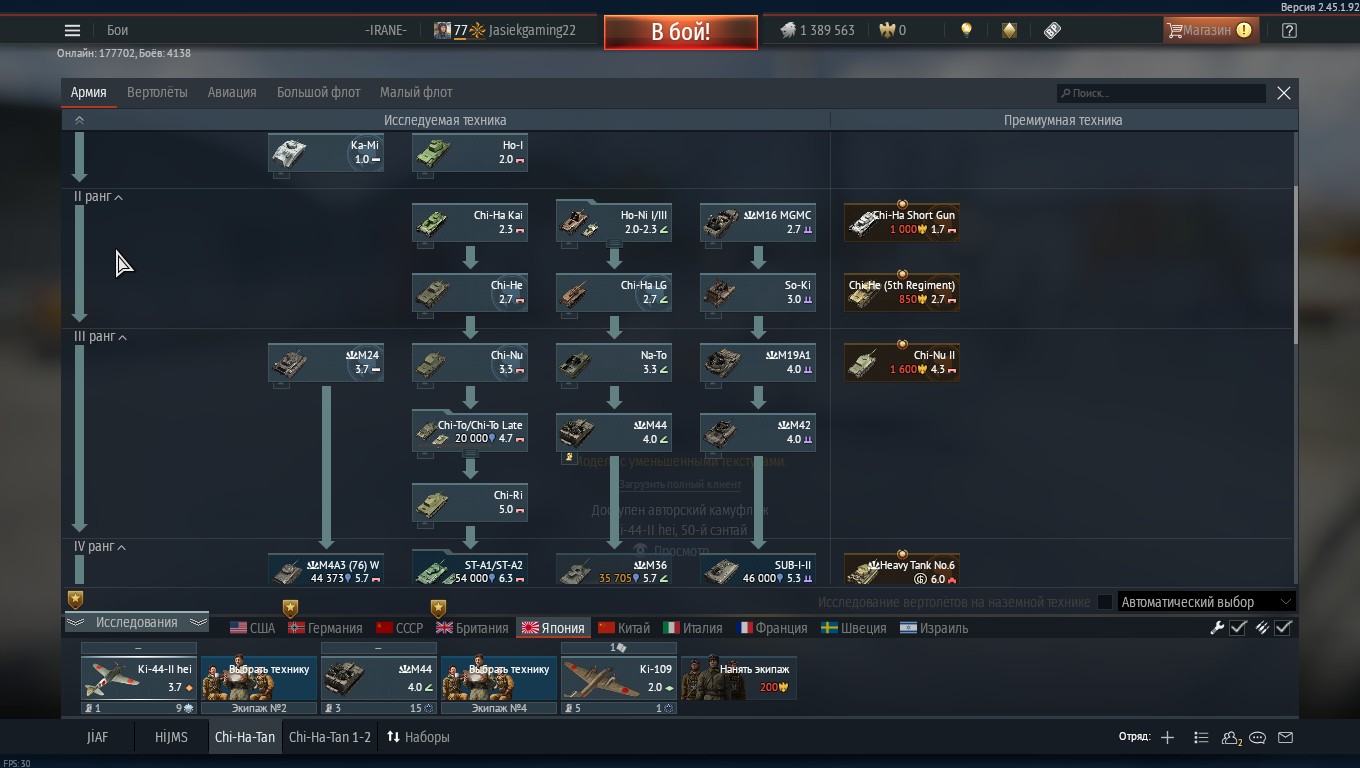Switch to the Малый флот tab
This screenshot has width=1360, height=768.
pos(416,92)
